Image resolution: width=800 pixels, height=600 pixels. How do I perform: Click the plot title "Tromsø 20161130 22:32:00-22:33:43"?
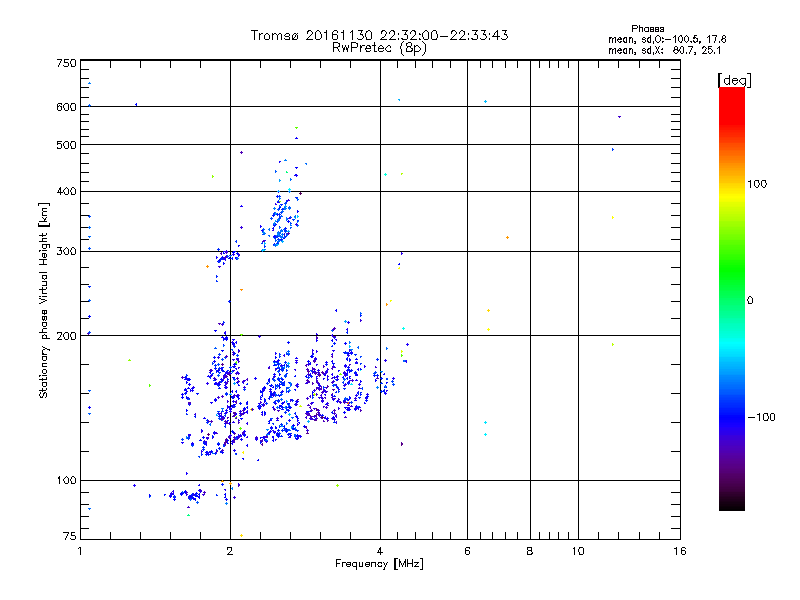[x=379, y=35]
